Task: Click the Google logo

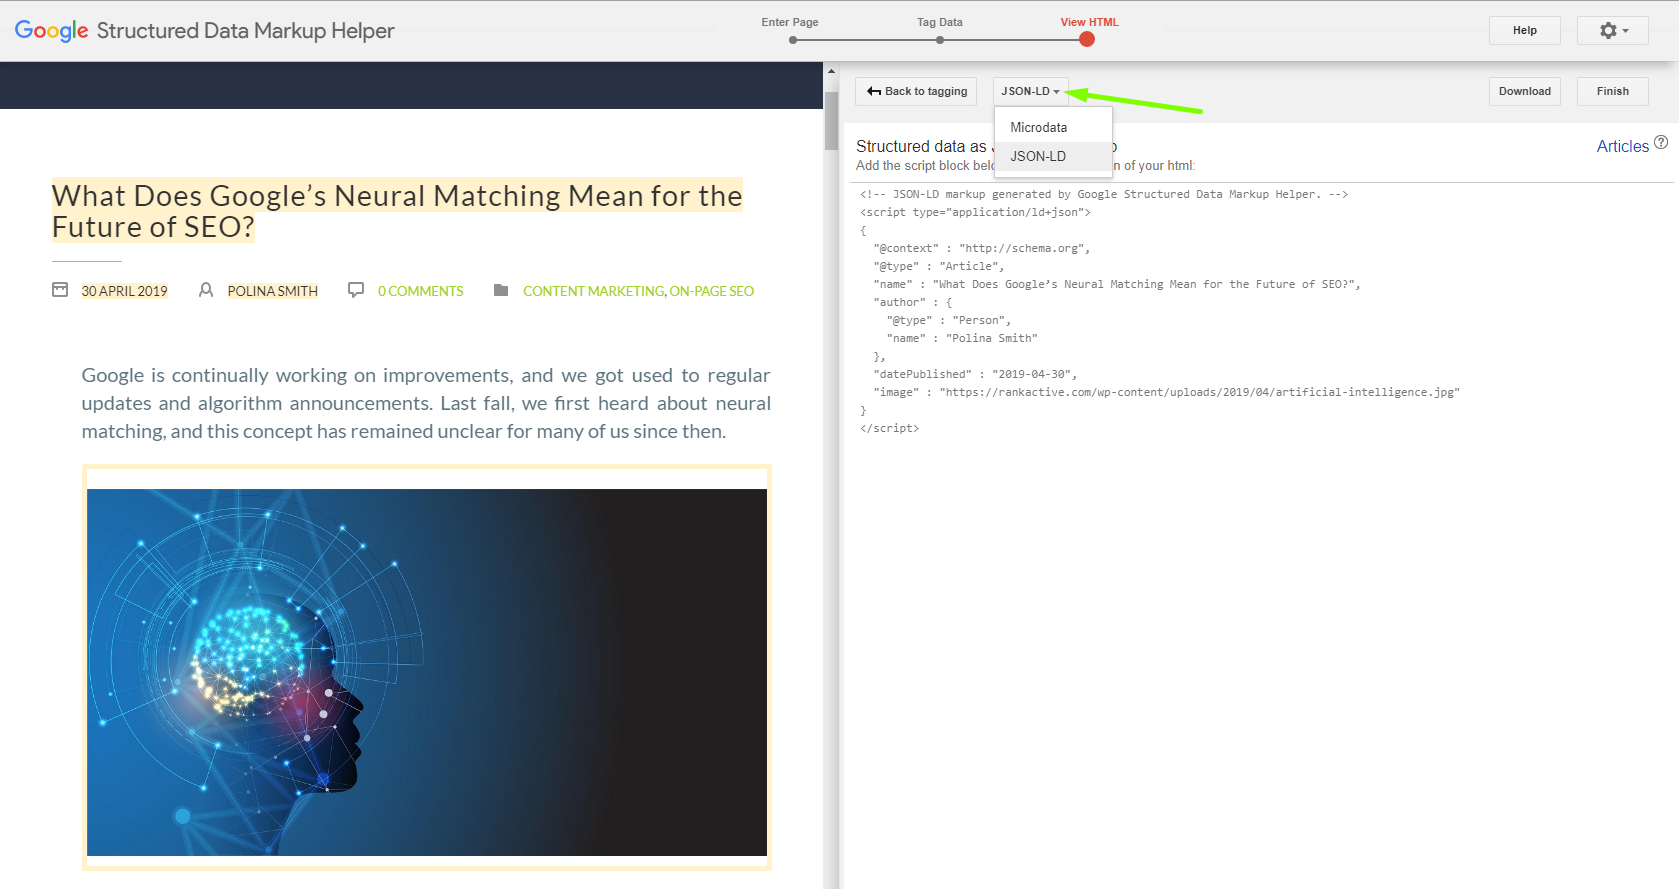Action: (x=52, y=31)
